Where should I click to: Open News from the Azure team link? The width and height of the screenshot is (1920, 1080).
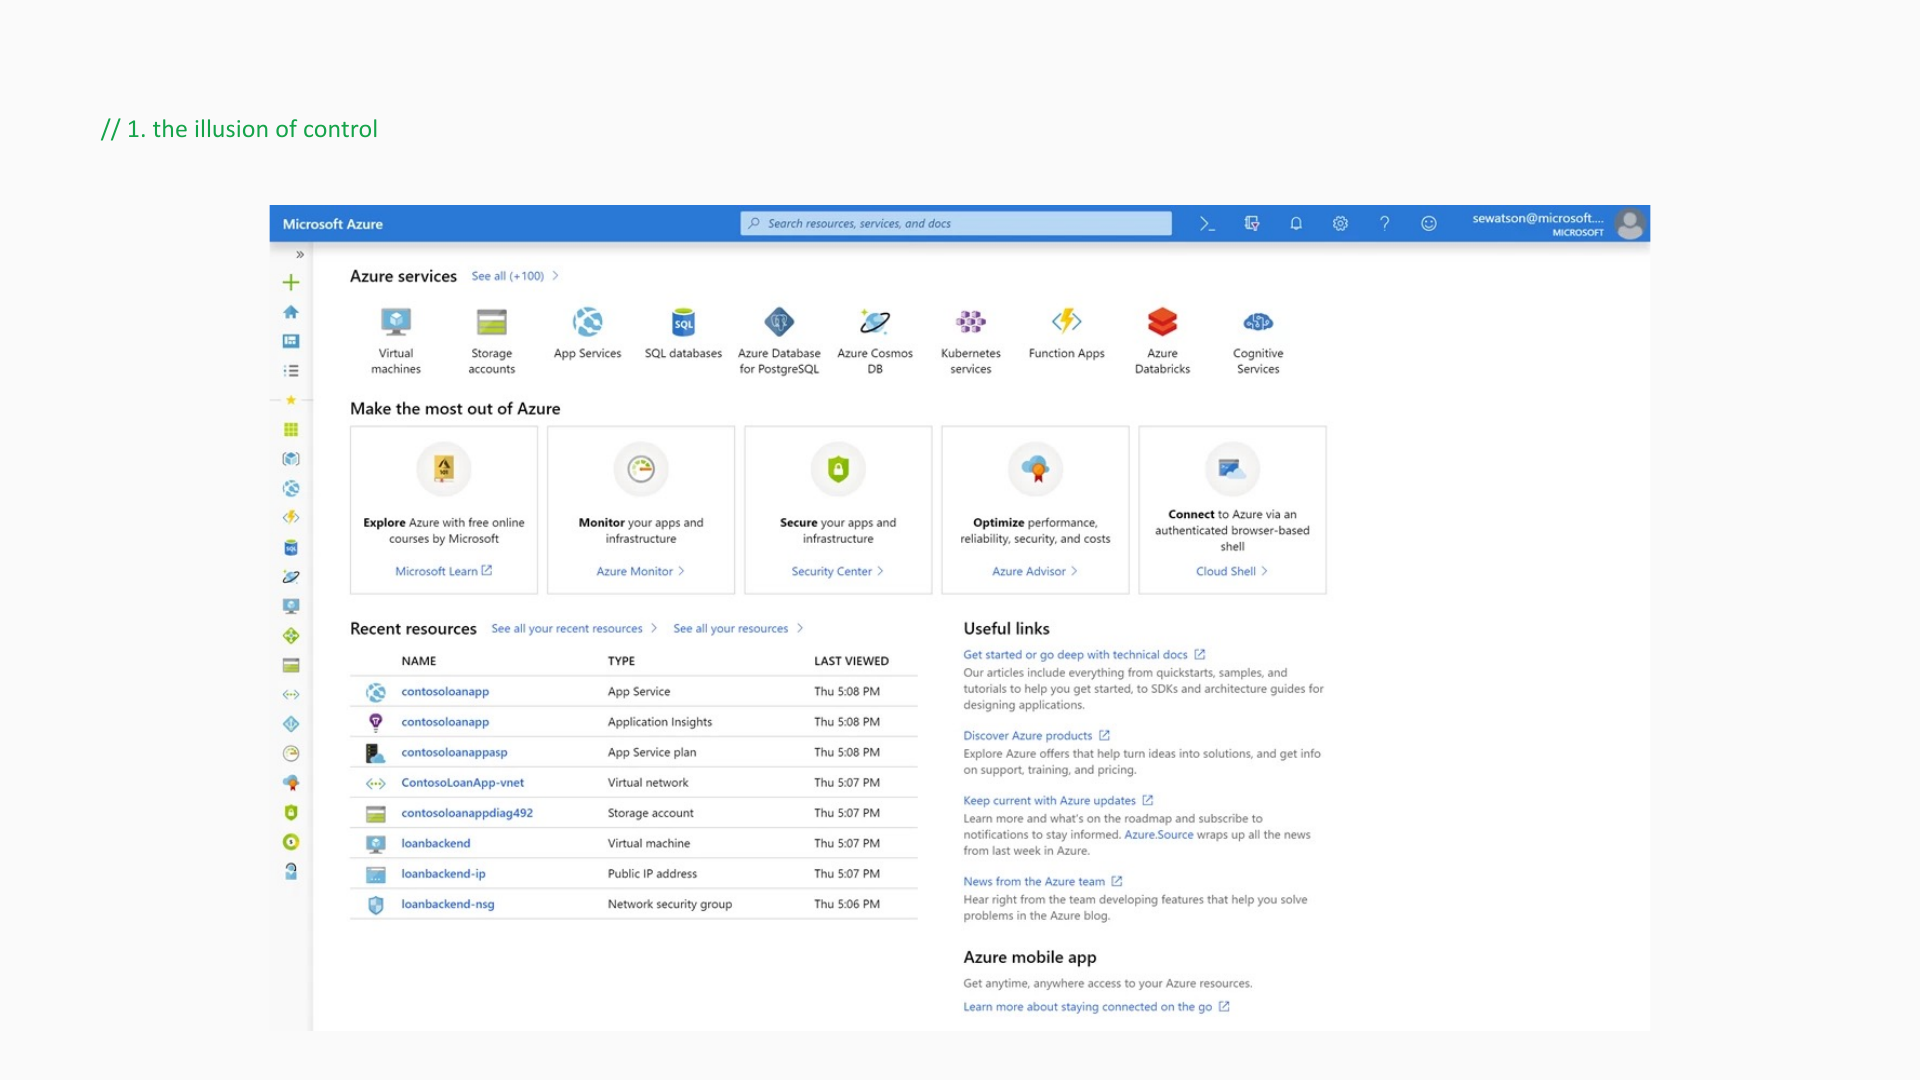coord(1042,882)
